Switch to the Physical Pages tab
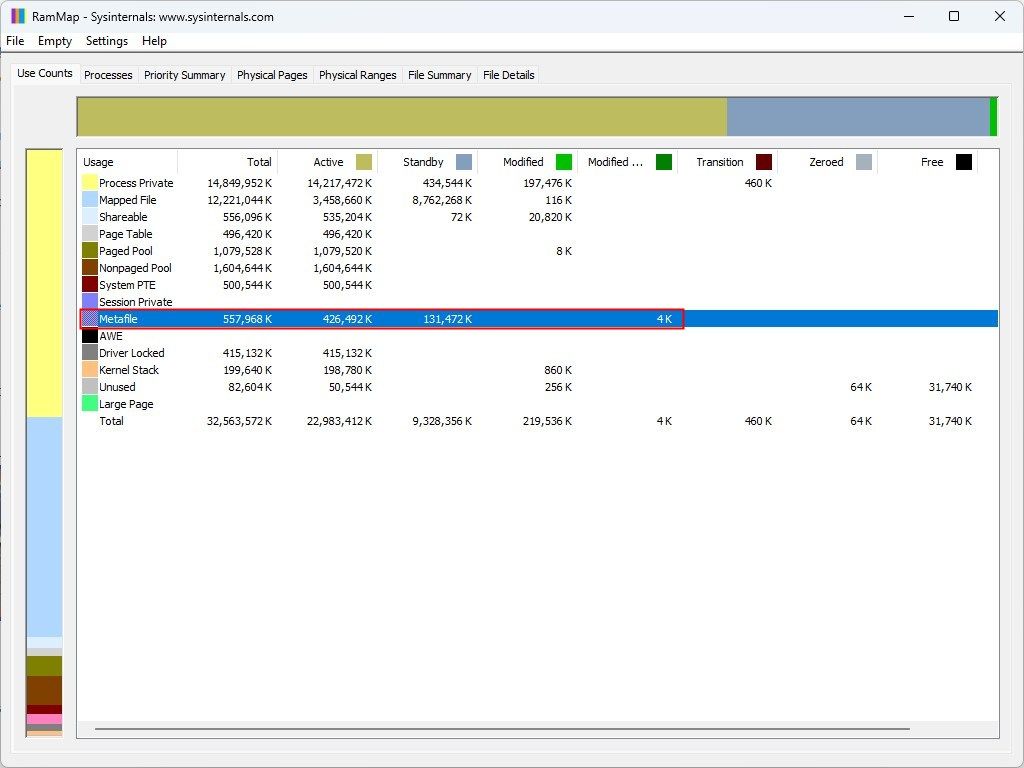 click(272, 75)
